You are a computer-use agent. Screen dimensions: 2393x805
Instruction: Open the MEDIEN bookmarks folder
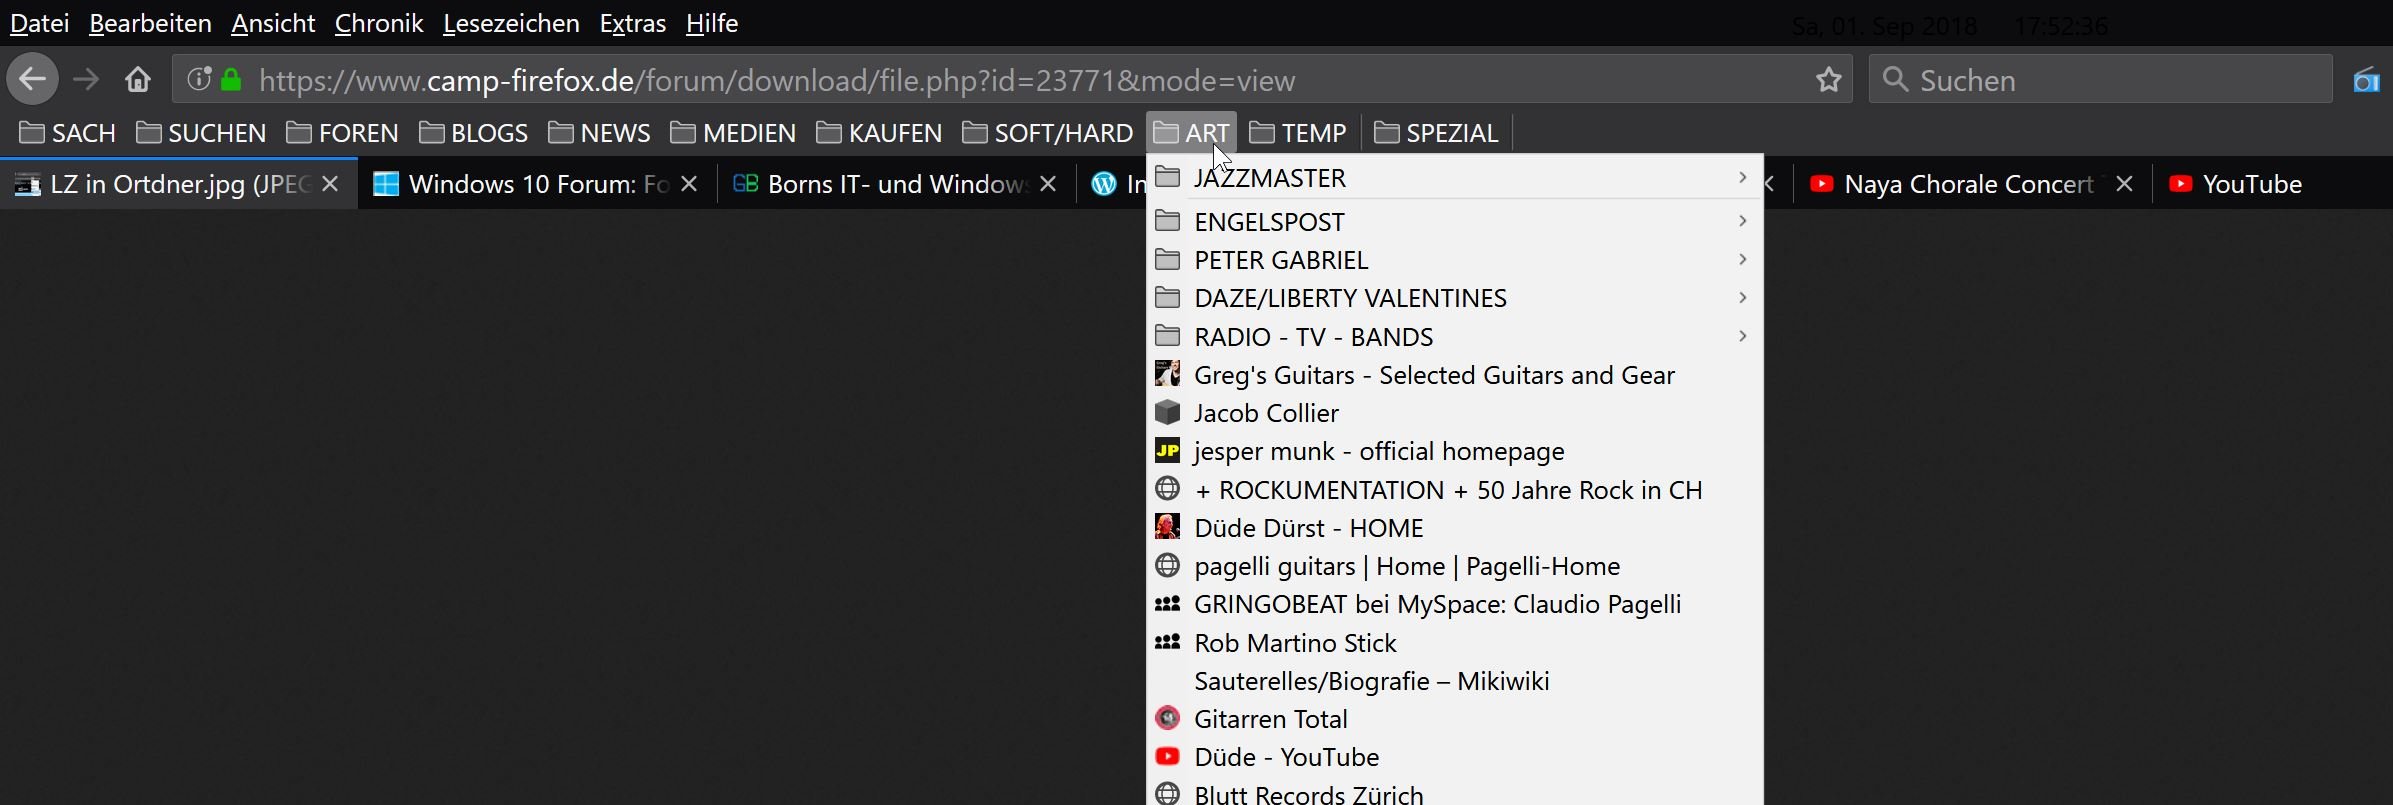(734, 133)
